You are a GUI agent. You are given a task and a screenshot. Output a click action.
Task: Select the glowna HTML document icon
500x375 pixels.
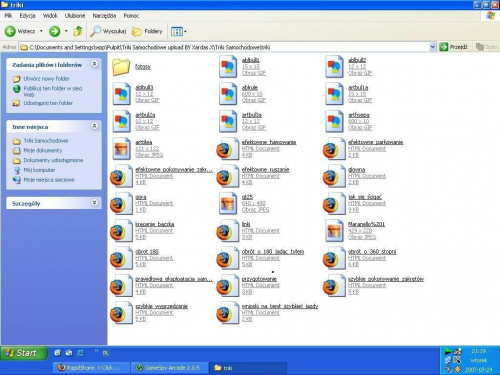[334, 176]
